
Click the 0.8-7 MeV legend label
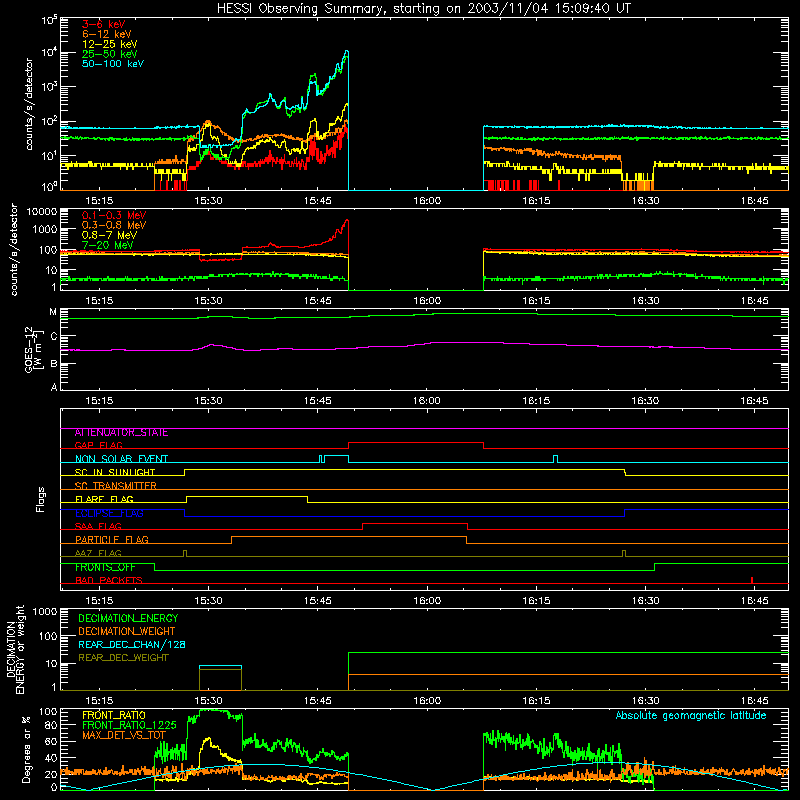click(x=109, y=235)
